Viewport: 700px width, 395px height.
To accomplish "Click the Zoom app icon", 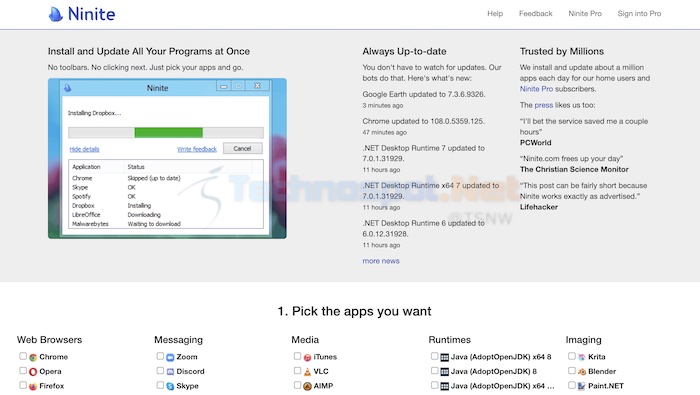I will click(x=170, y=357).
